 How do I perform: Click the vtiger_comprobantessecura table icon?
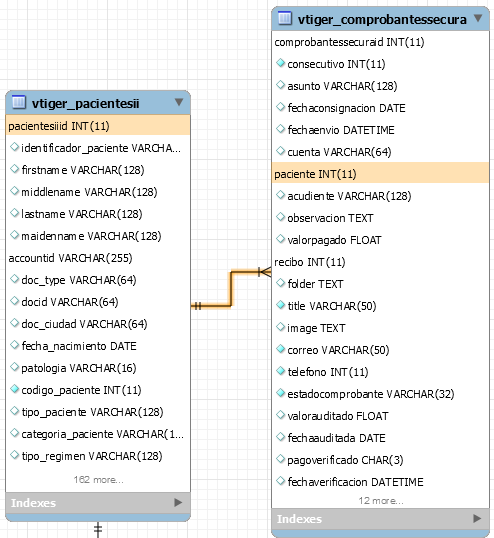284,18
